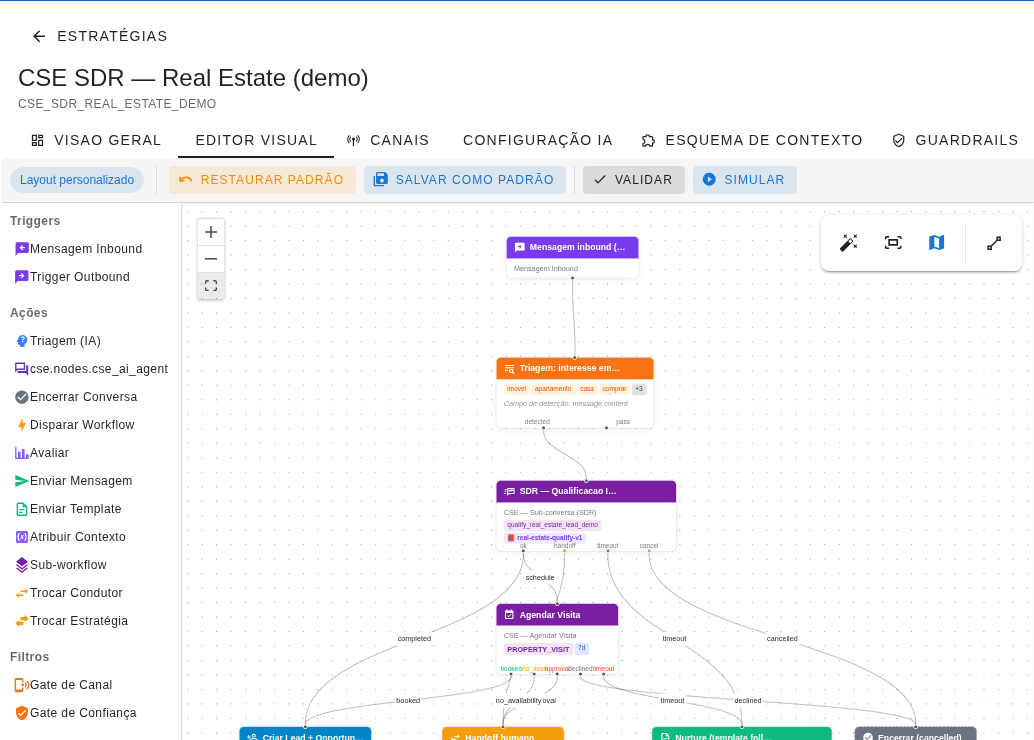
Task: Click the Layout personalizado chip
Action: point(76,180)
